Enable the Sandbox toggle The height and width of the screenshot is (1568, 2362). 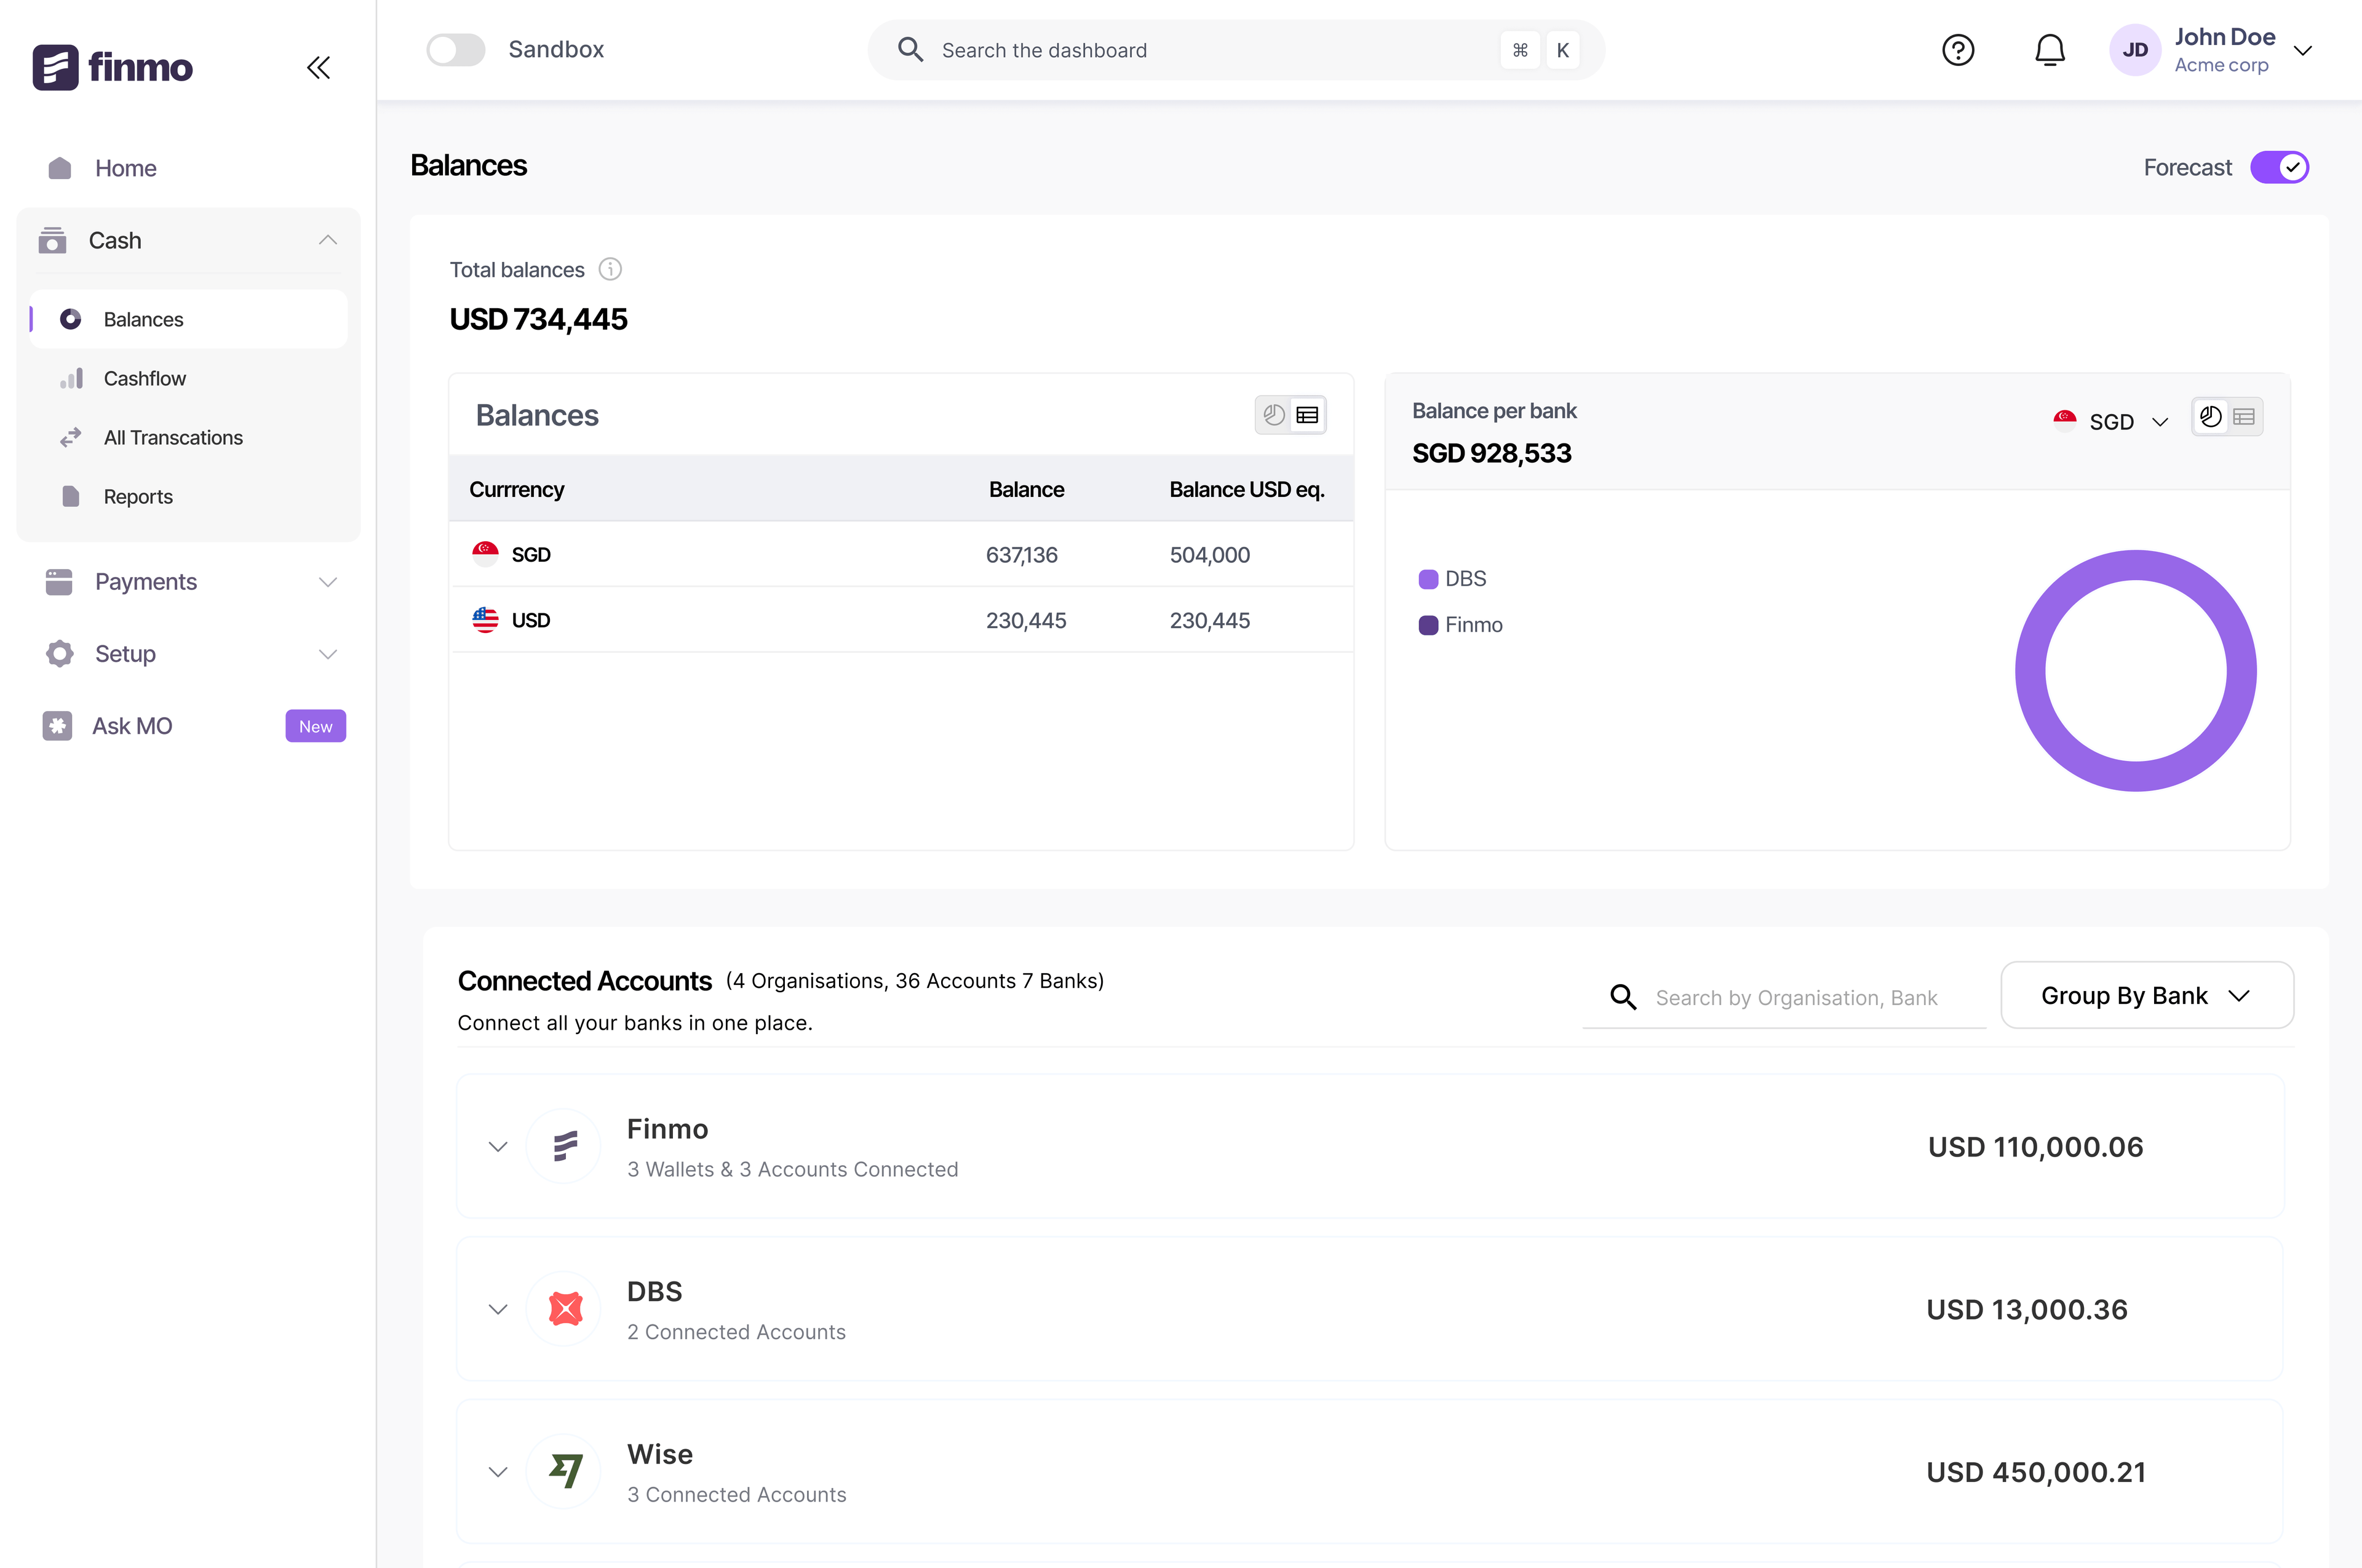pyautogui.click(x=456, y=50)
